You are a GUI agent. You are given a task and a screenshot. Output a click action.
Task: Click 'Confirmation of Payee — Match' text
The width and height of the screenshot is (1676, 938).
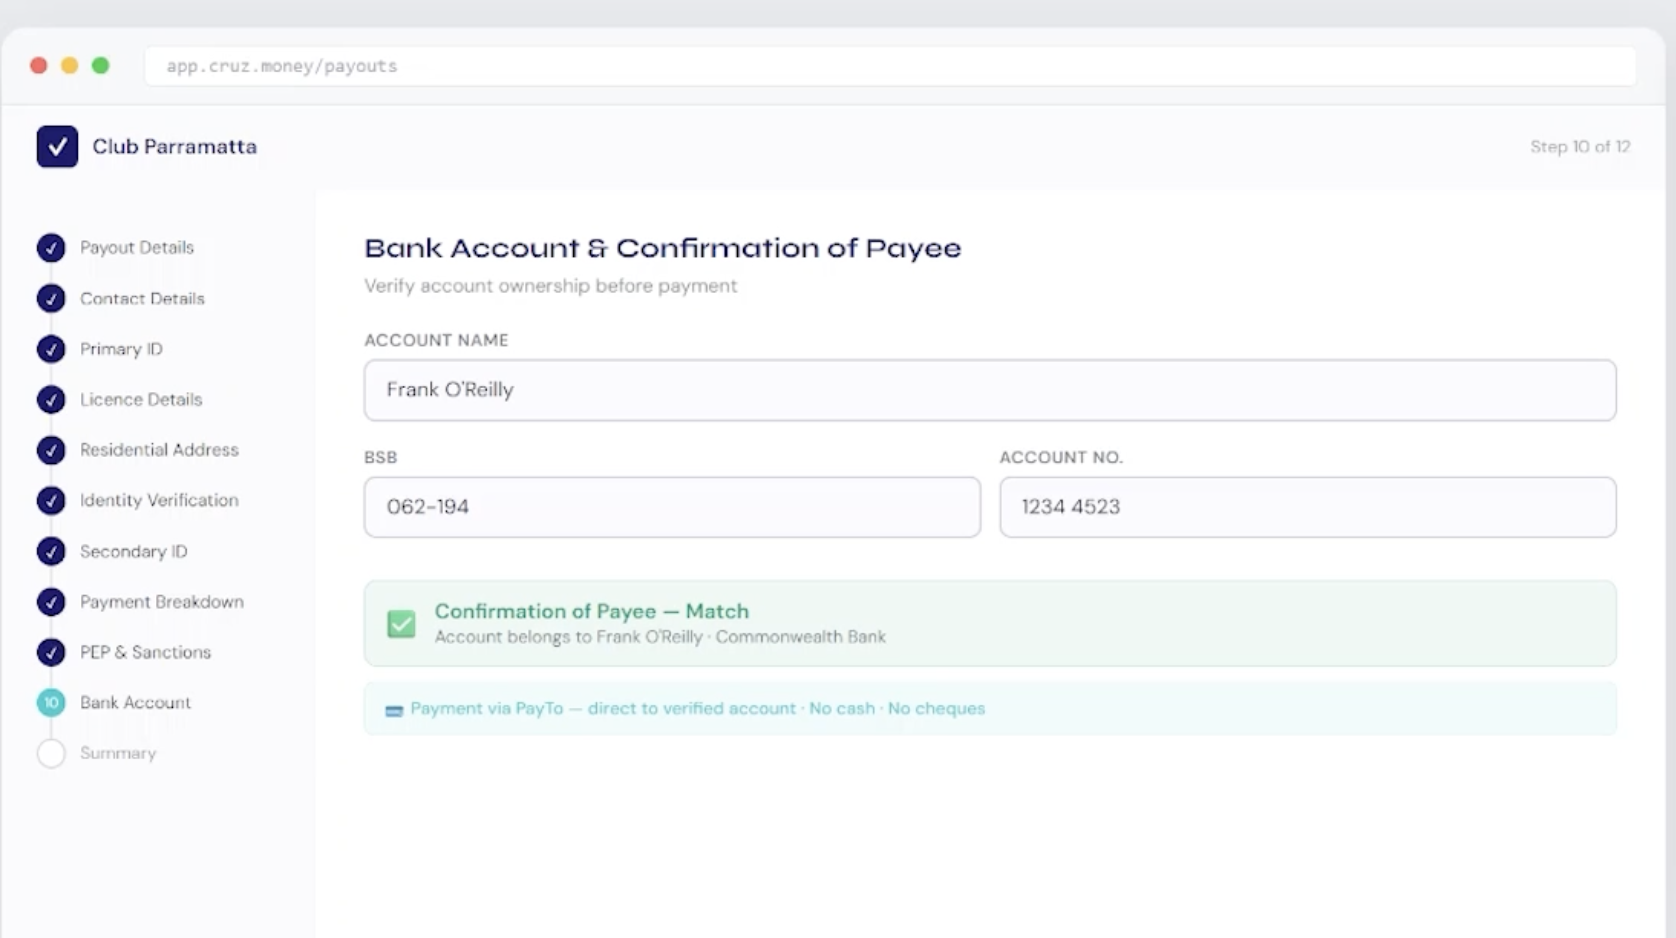point(591,611)
